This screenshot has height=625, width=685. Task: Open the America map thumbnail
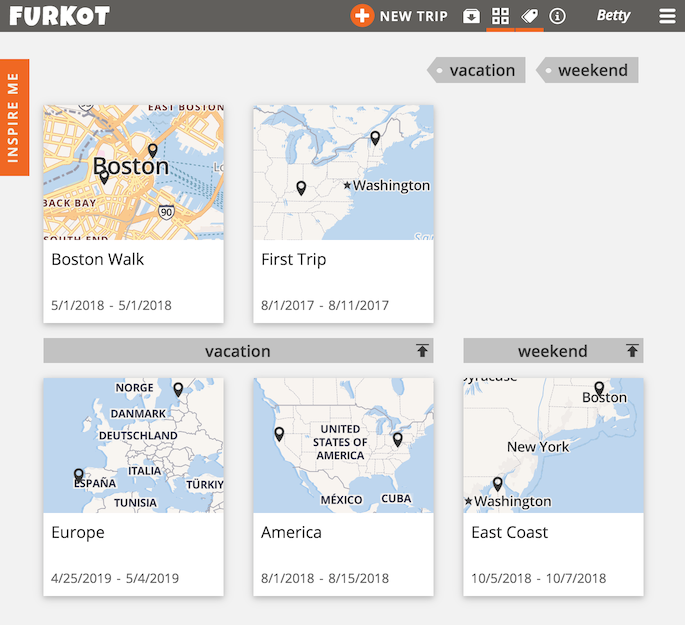point(343,445)
